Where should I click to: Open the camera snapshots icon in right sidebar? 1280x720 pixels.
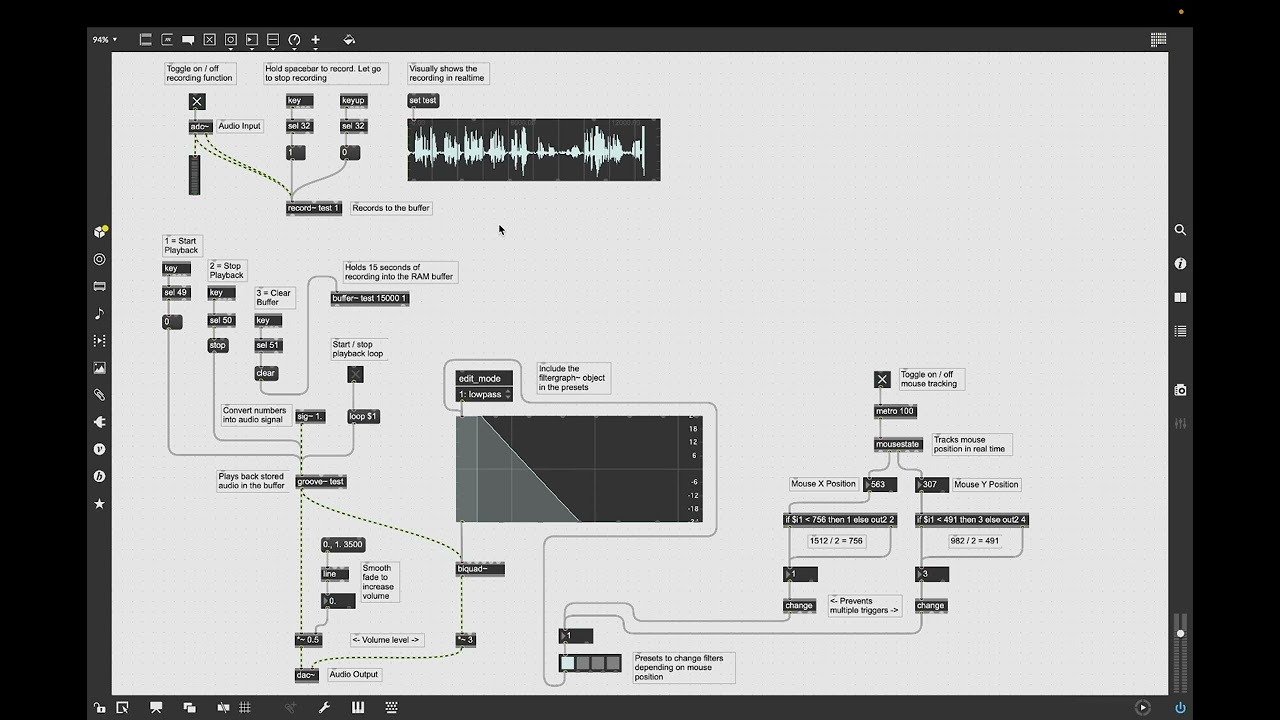1180,390
